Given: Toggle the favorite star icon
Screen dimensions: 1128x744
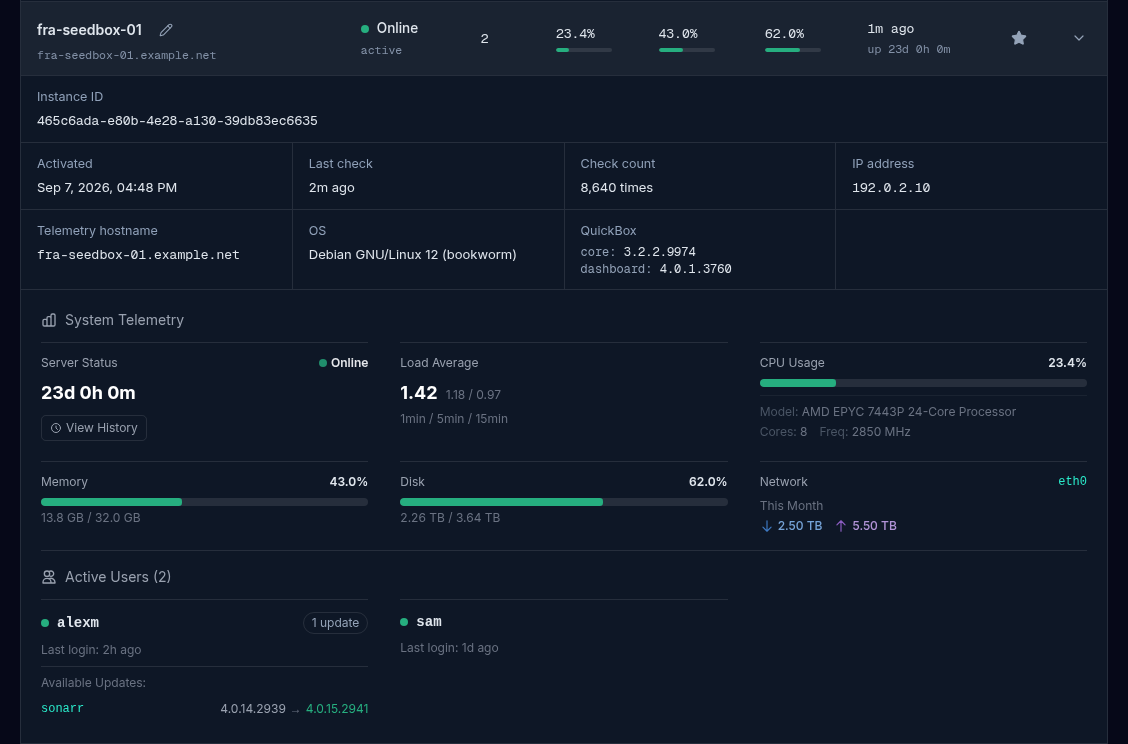Looking at the screenshot, I should (1019, 38).
